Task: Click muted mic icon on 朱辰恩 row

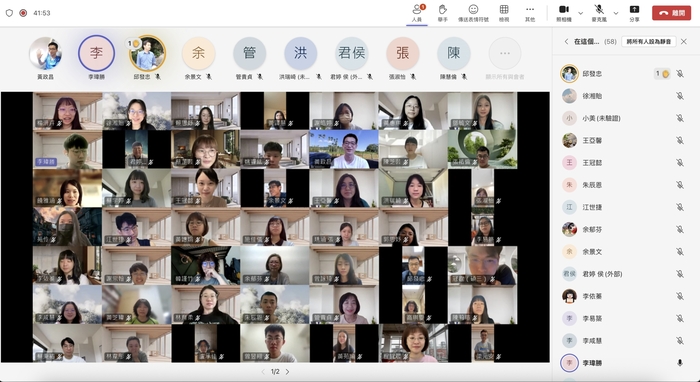Action: 679,185
